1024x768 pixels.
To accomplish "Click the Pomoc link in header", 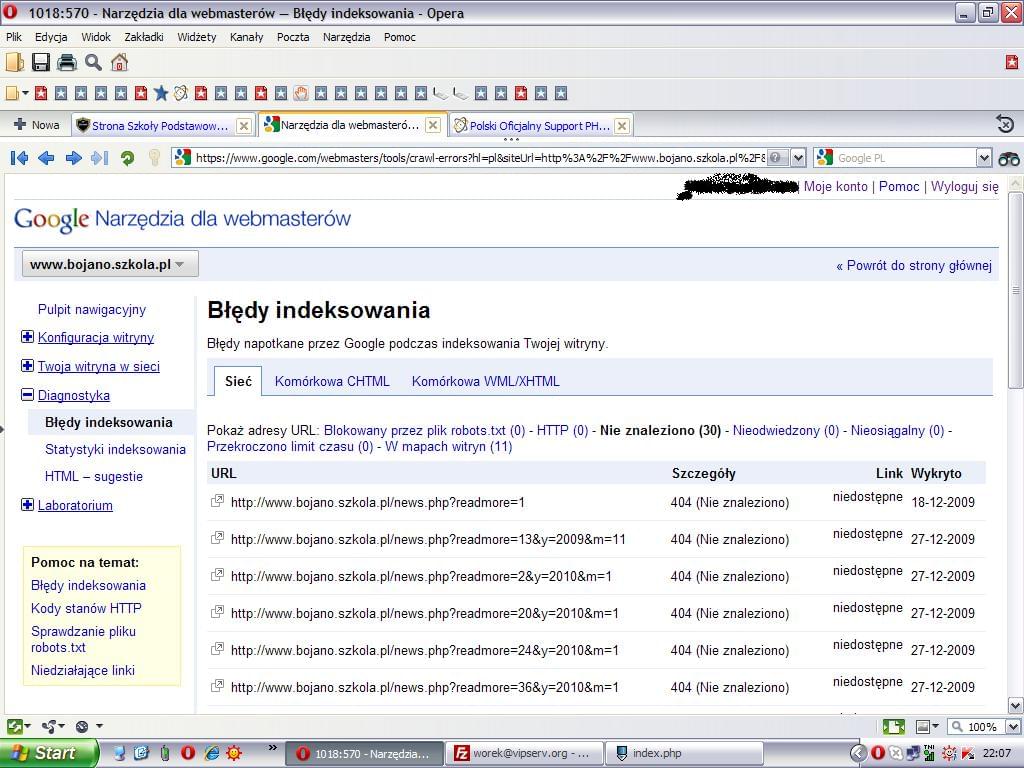I will [899, 187].
